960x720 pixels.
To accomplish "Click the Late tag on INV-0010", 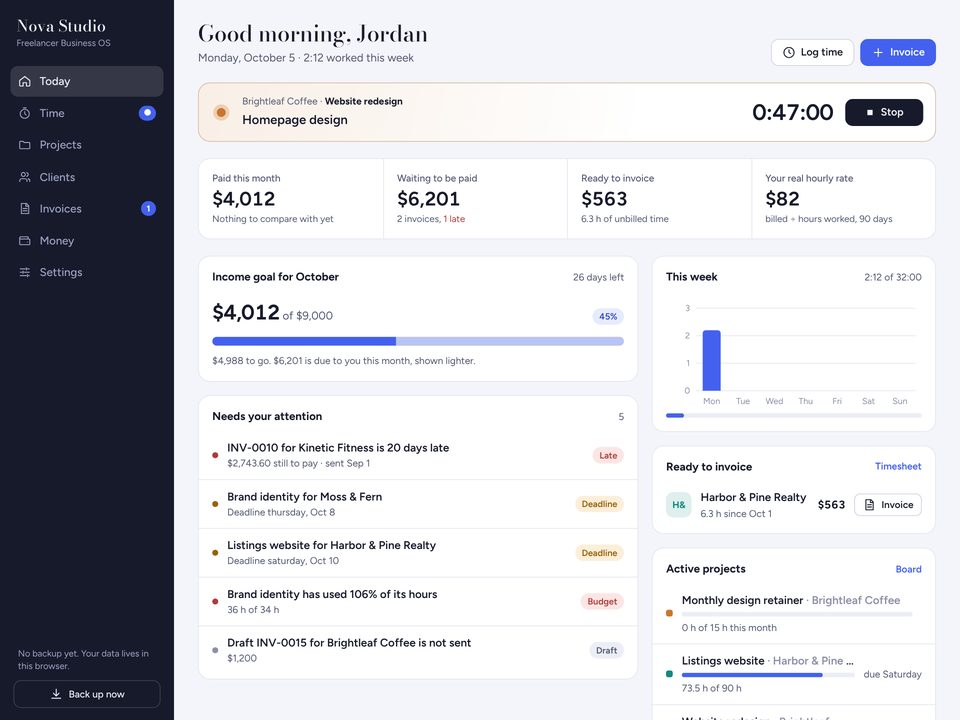I will [x=608, y=455].
